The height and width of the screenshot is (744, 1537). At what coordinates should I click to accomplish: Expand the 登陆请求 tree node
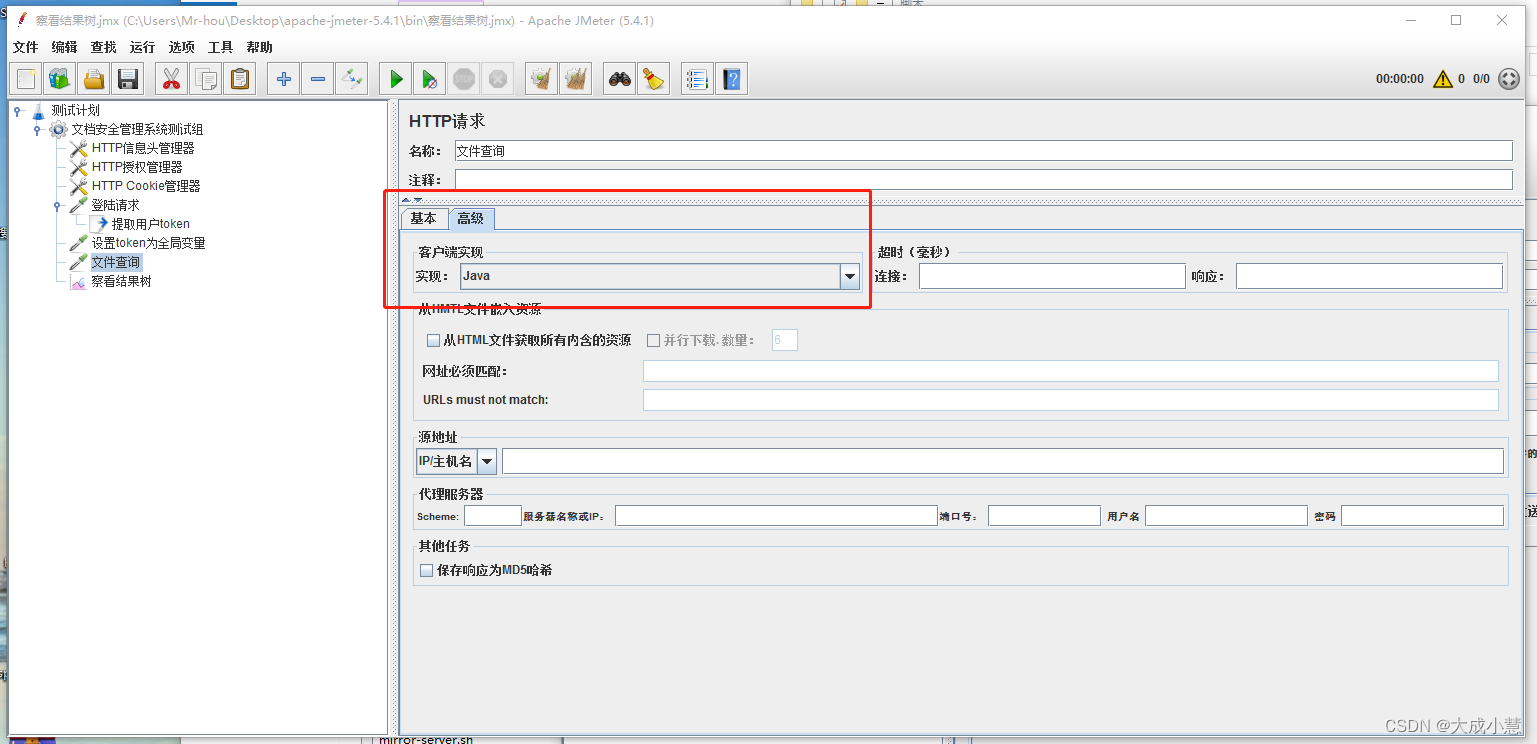coord(57,204)
